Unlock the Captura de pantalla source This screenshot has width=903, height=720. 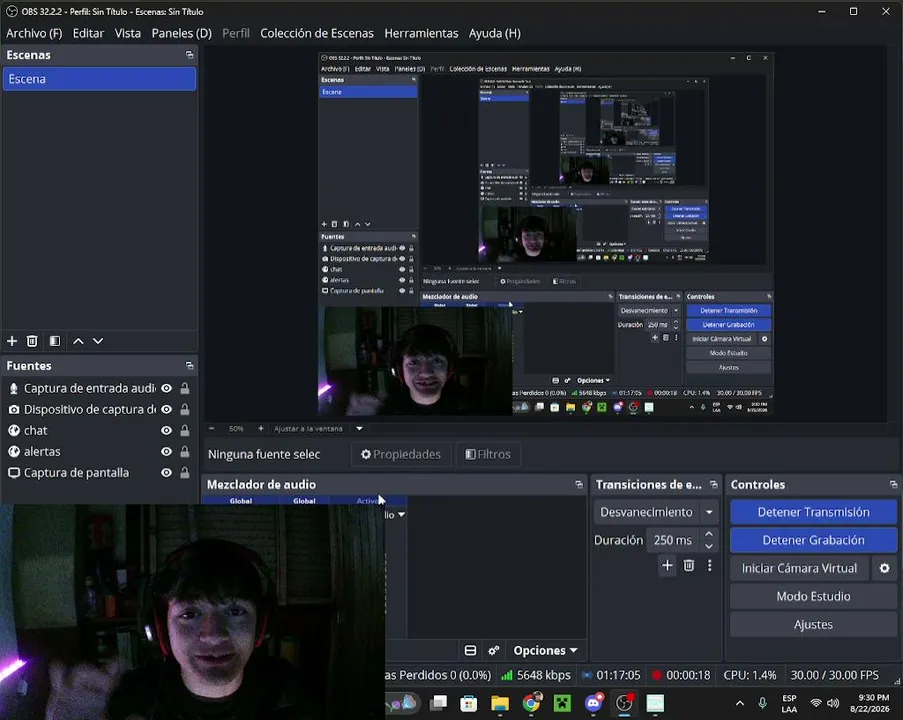click(185, 473)
